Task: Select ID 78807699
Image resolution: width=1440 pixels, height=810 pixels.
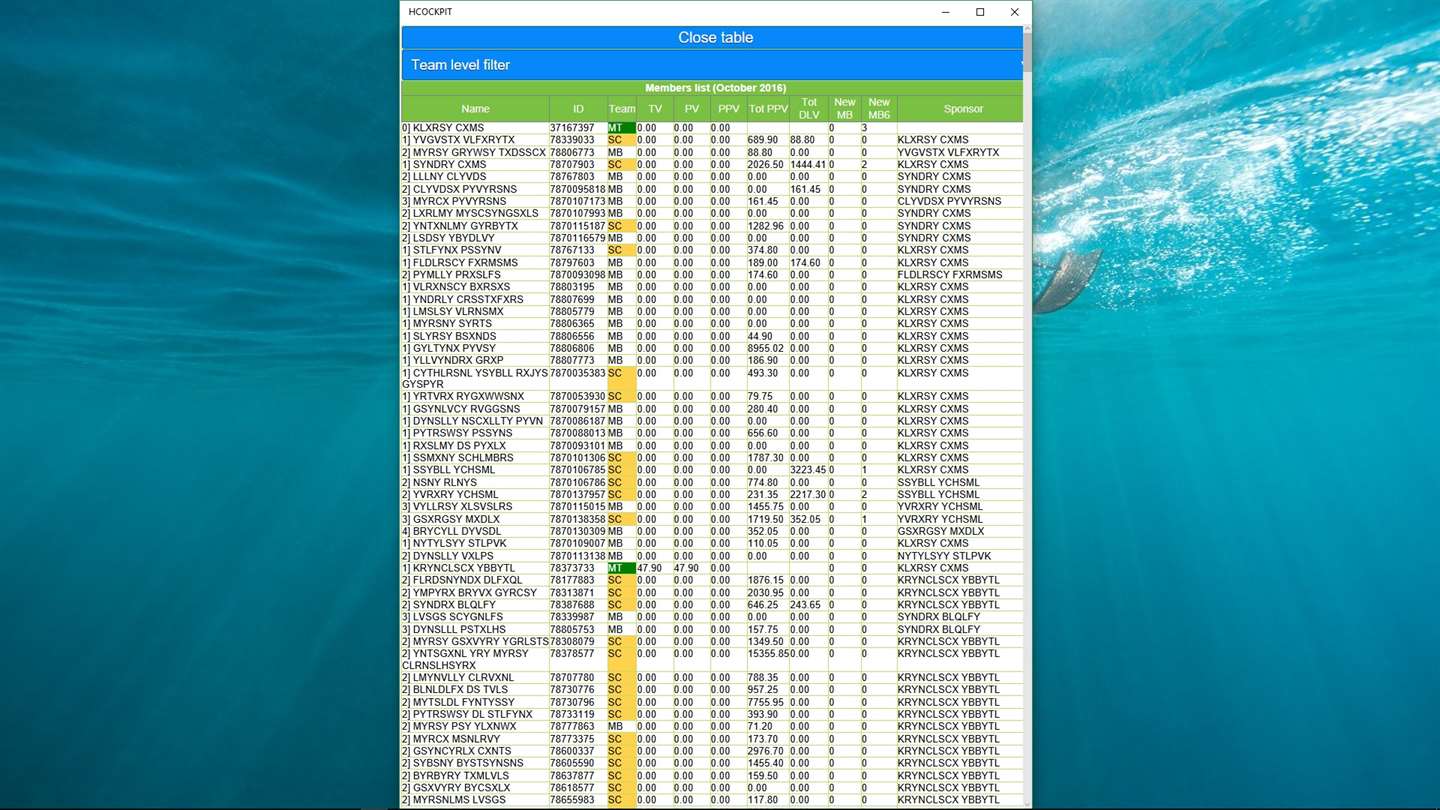Action: pos(572,299)
